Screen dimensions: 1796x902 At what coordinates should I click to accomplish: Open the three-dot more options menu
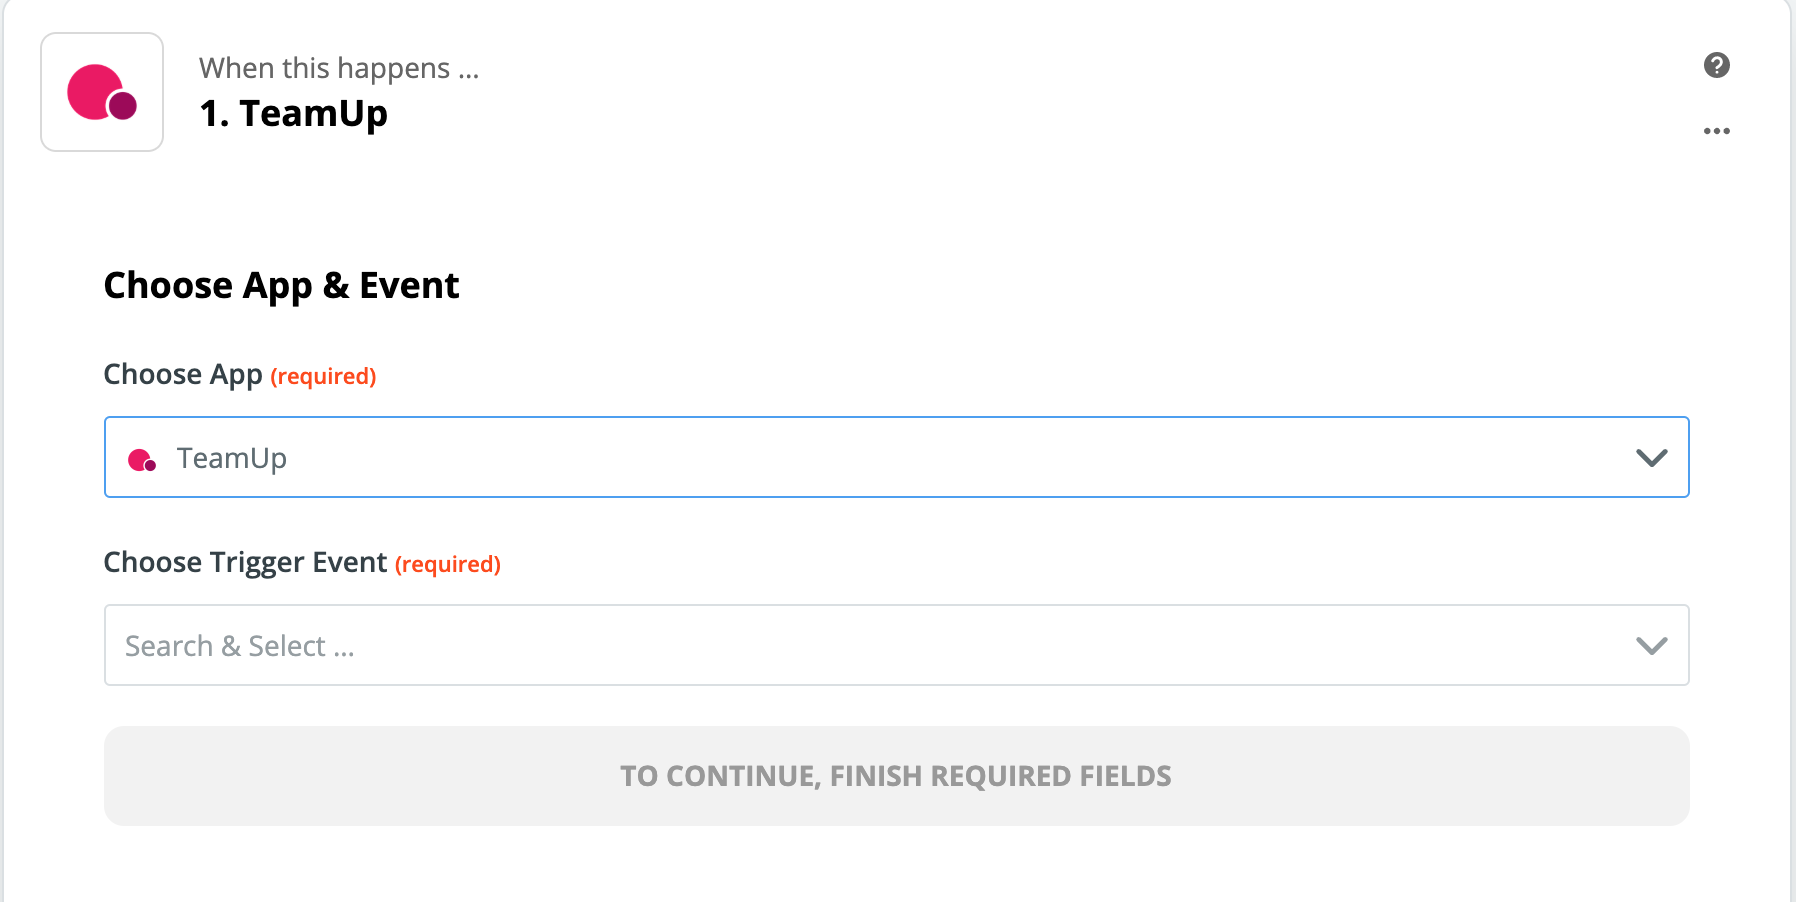(x=1716, y=131)
